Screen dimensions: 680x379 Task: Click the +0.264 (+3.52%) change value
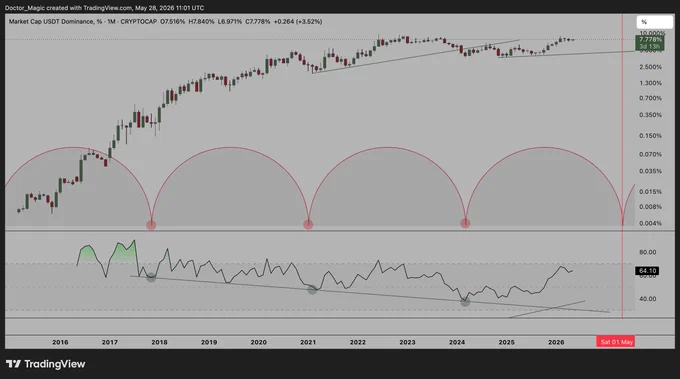(298, 21)
